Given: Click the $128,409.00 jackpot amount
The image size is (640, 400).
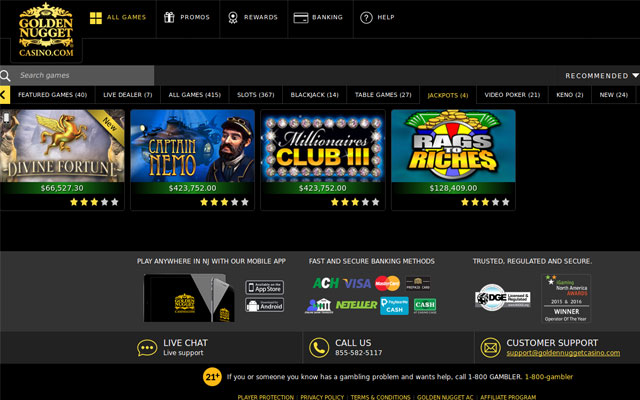Looking at the screenshot, I should pos(453,188).
